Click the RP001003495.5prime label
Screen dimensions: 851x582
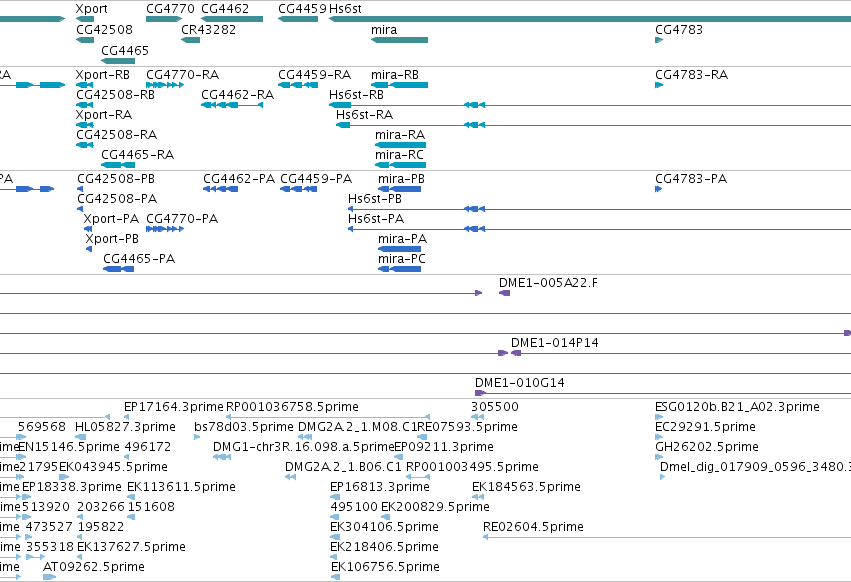pos(472,467)
